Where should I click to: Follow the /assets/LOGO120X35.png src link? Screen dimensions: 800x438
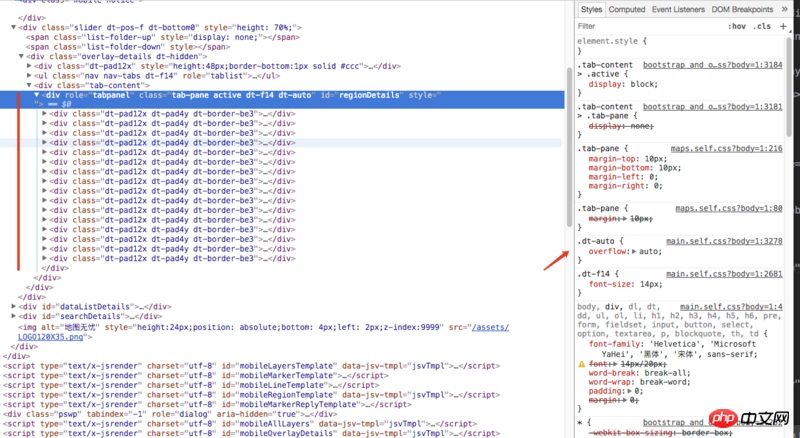(x=490, y=327)
